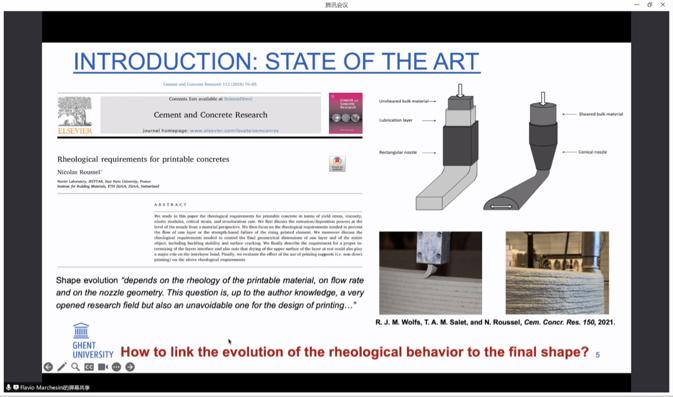Click the conical nozzle printing photo
The image size is (673, 397).
[557, 273]
